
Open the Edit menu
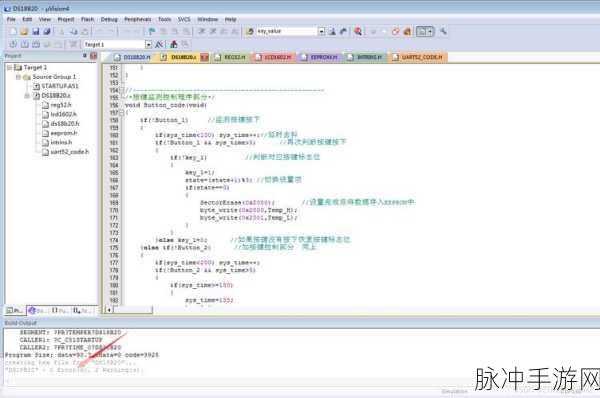[27, 19]
